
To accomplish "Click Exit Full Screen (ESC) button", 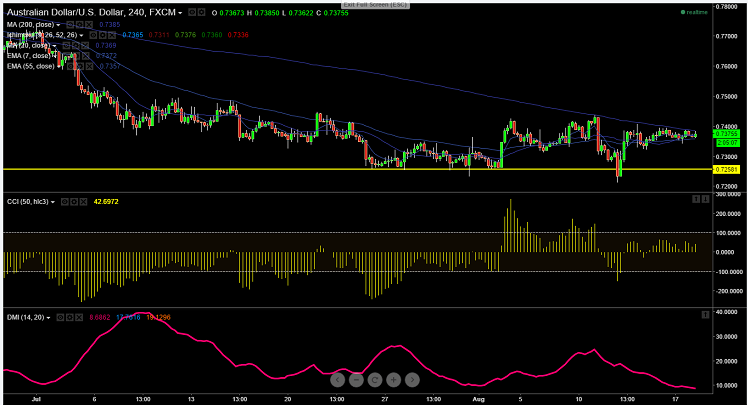I will pyautogui.click(x=374, y=4).
